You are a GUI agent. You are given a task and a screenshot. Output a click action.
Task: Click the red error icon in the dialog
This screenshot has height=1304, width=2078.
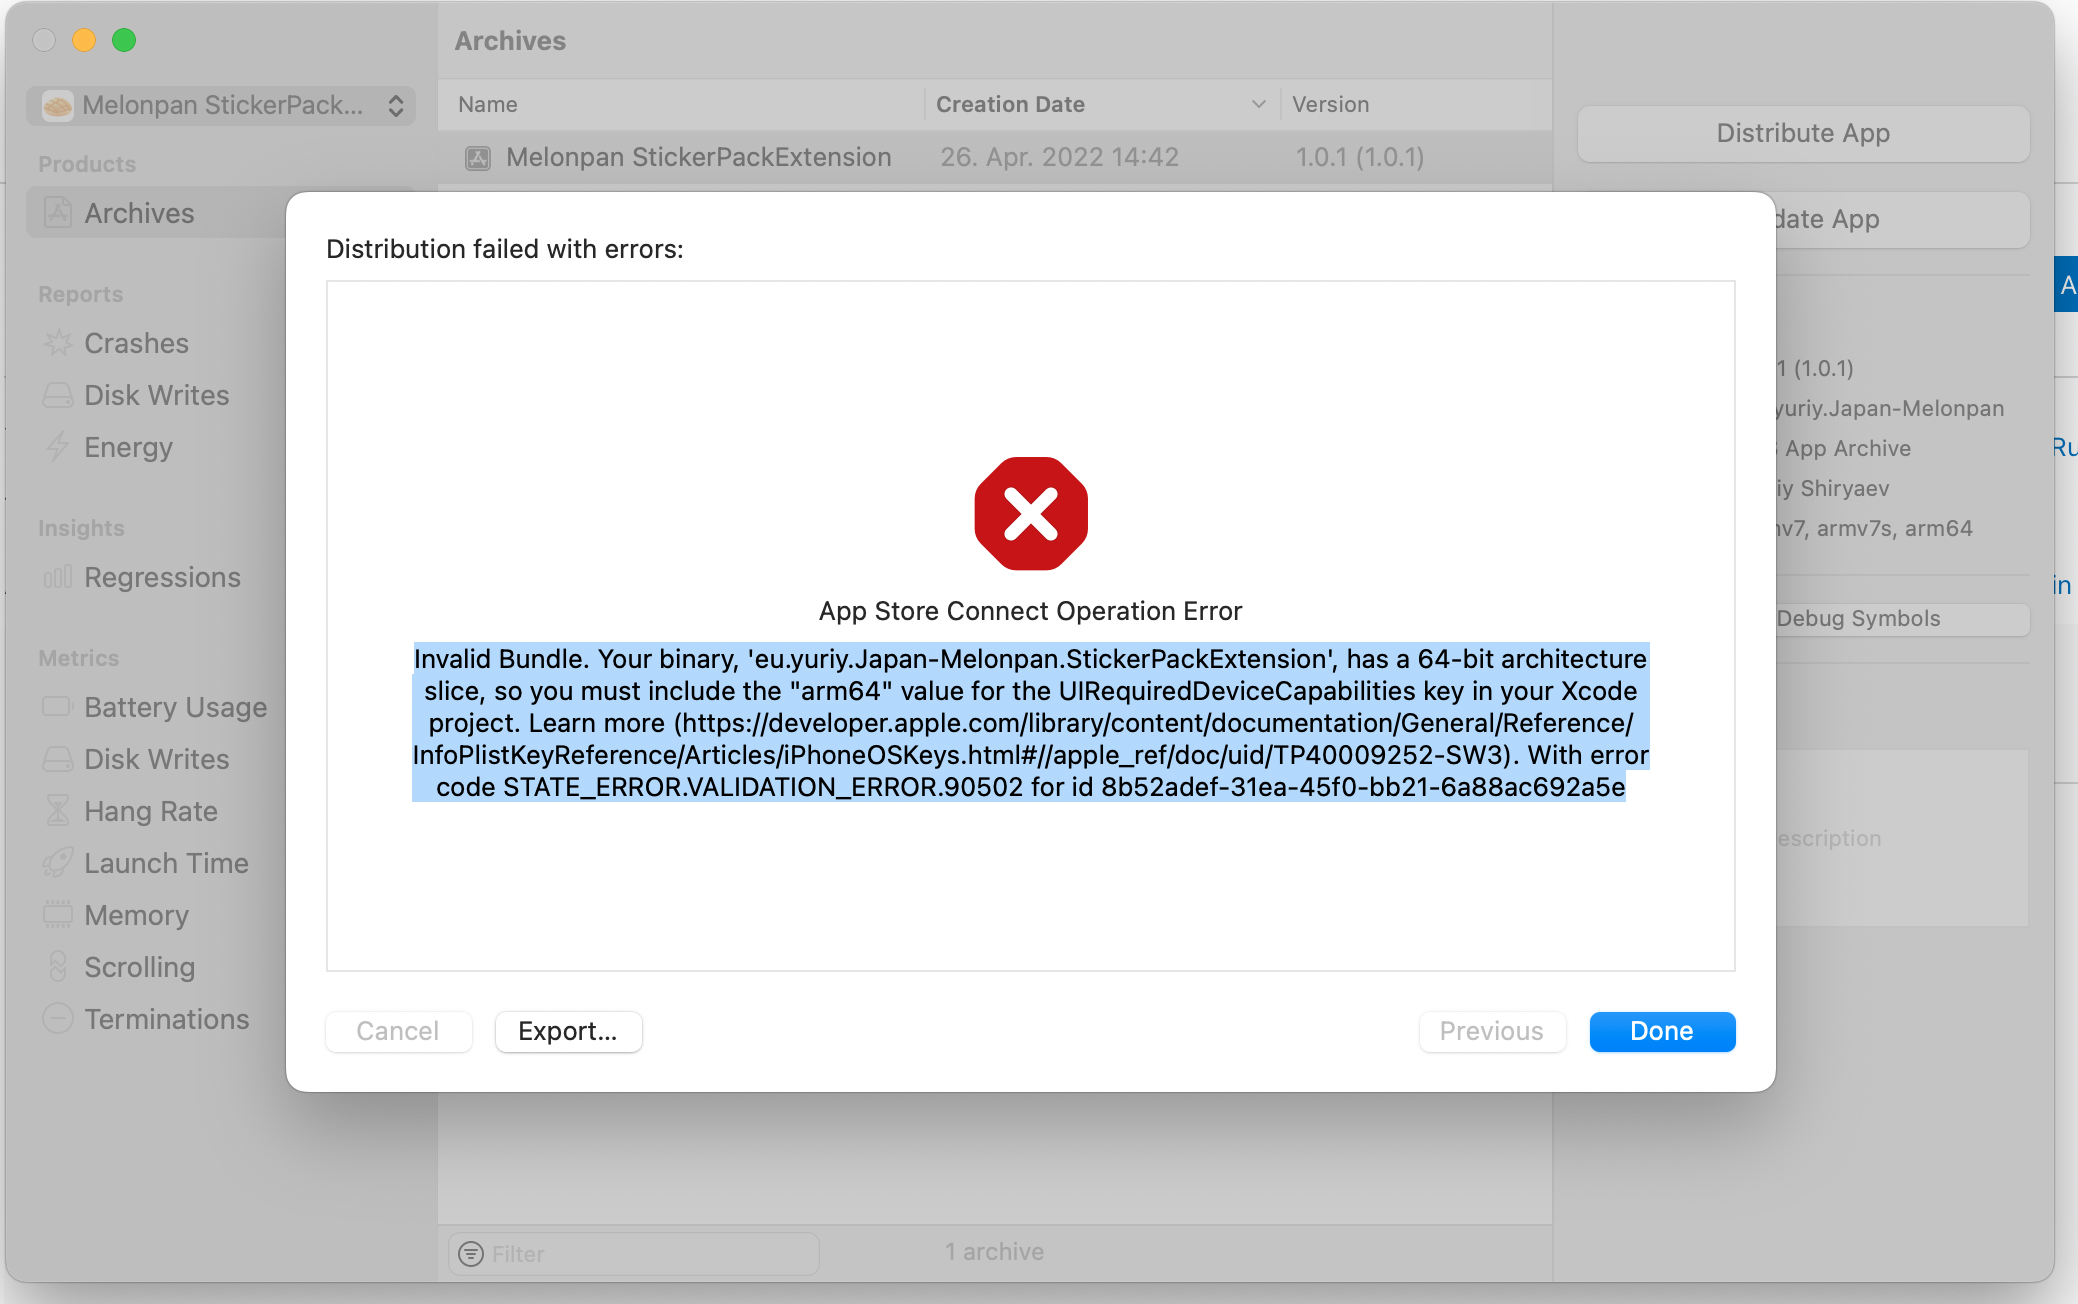tap(1031, 513)
